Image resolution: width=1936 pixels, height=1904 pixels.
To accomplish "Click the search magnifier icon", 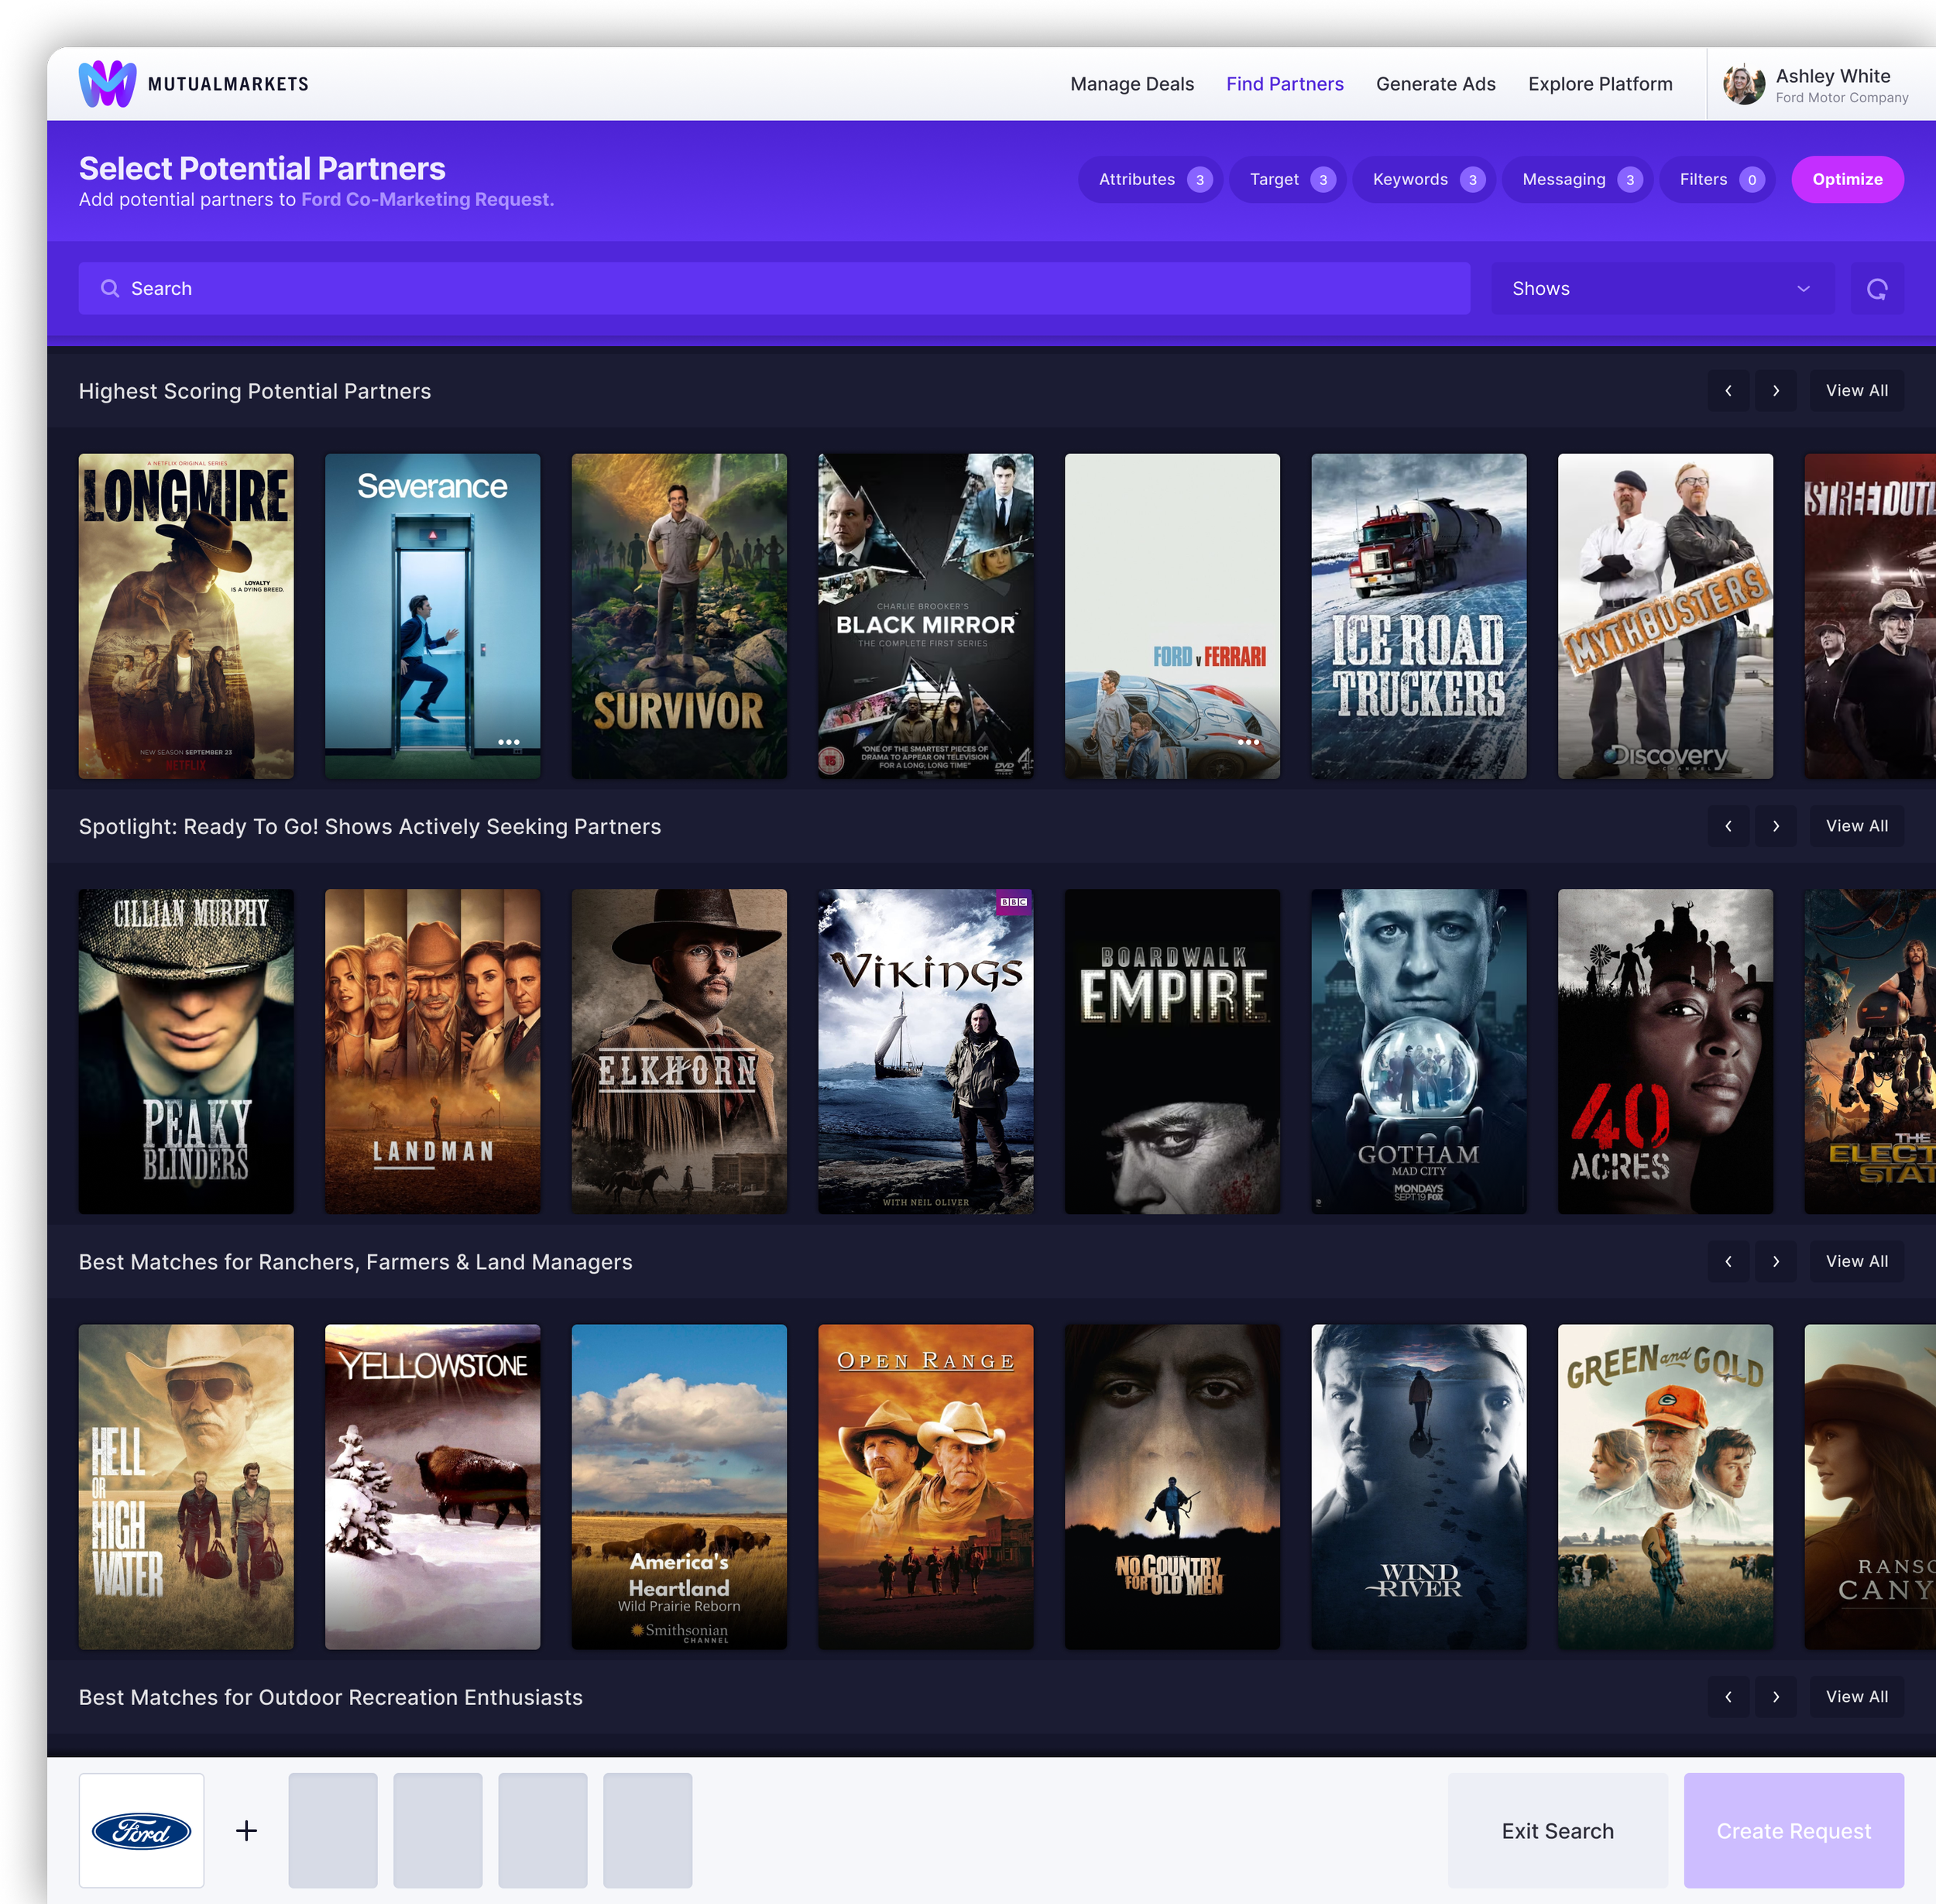I will click(x=110, y=289).
